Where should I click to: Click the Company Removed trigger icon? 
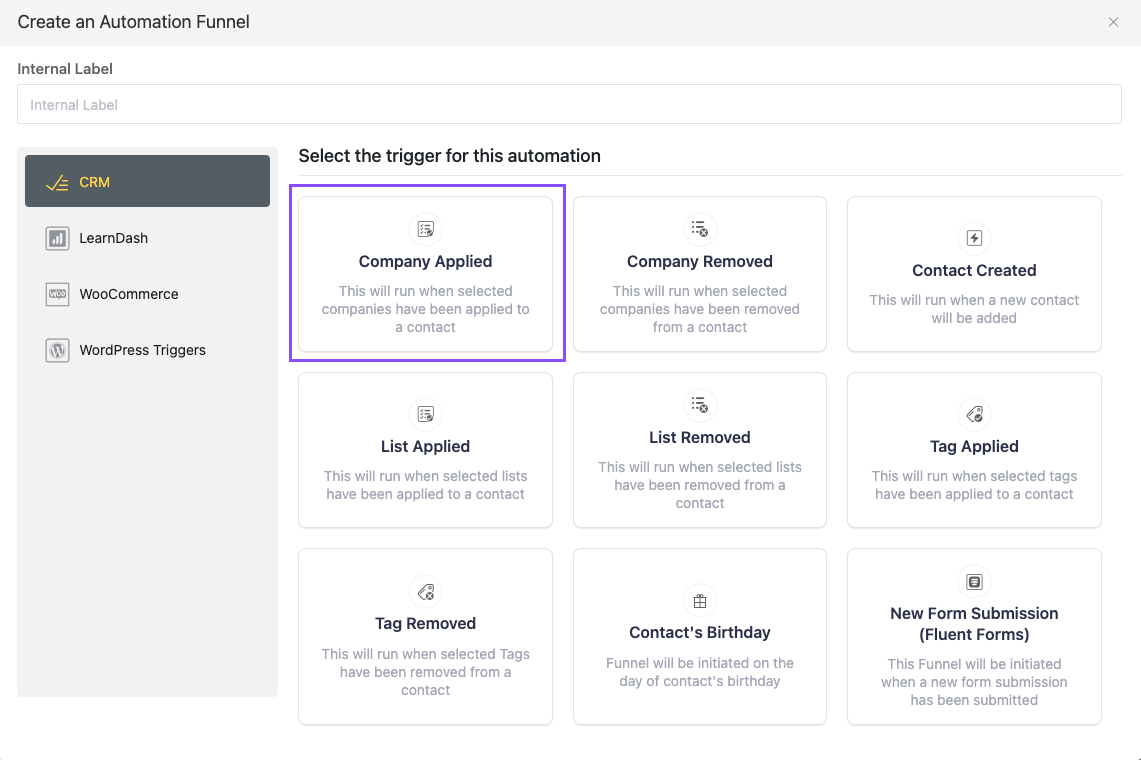(x=700, y=229)
